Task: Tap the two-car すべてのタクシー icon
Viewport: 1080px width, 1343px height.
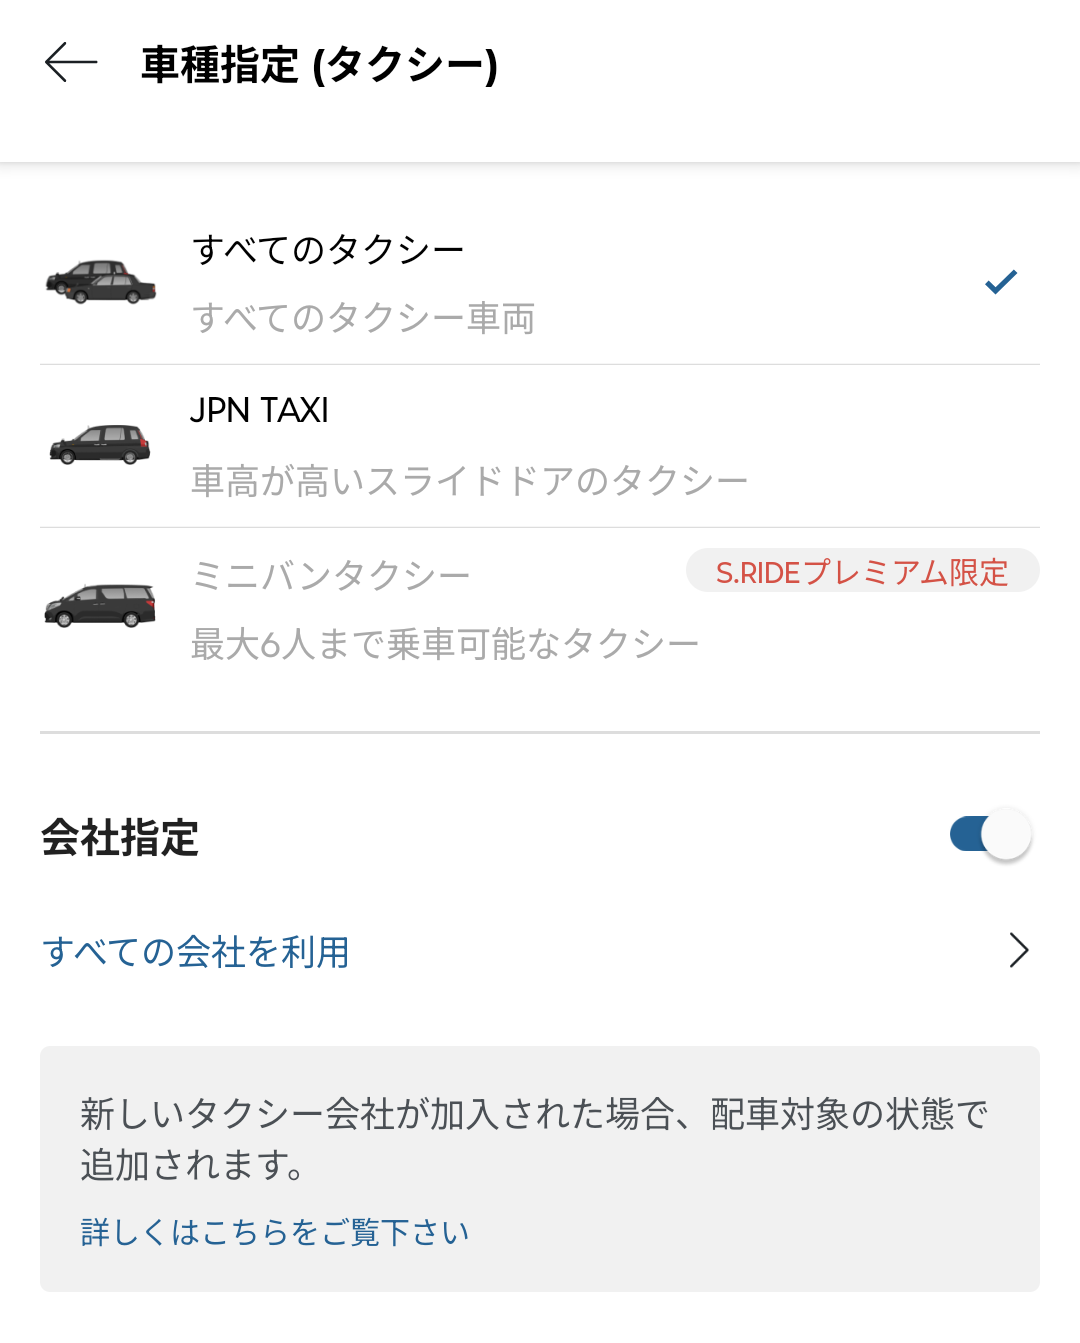Action: [x=101, y=283]
